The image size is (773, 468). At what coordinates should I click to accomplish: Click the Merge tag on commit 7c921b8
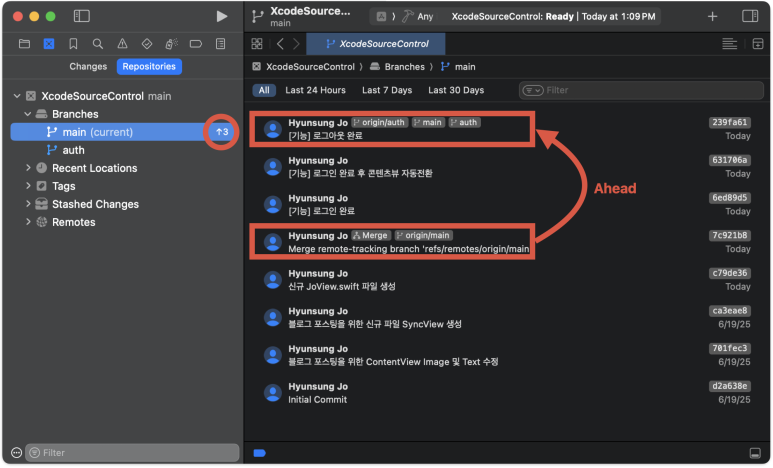(x=371, y=236)
